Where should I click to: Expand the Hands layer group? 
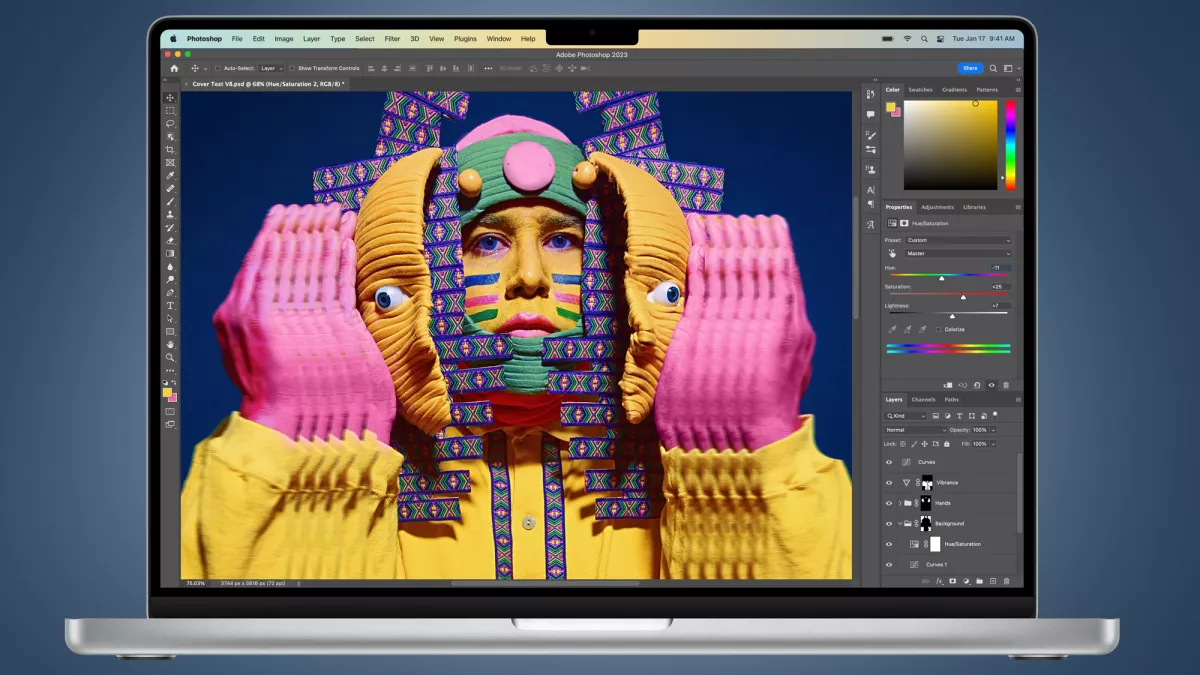coord(900,503)
